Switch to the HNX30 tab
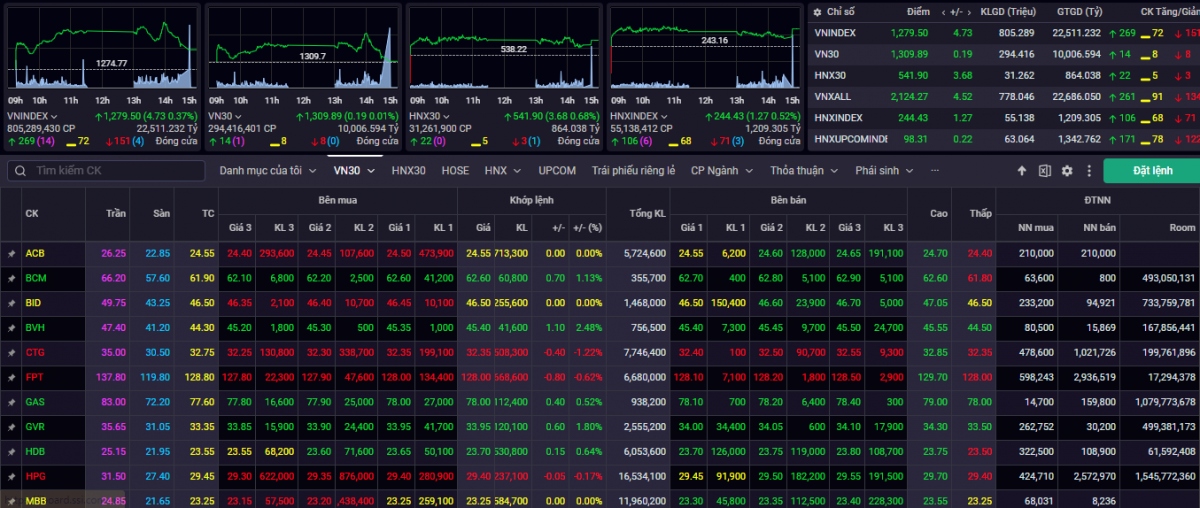 [x=408, y=171]
